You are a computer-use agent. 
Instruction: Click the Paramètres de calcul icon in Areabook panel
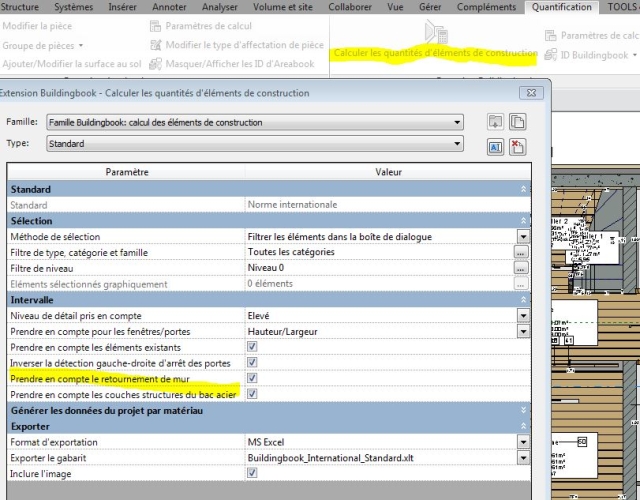[x=156, y=26]
